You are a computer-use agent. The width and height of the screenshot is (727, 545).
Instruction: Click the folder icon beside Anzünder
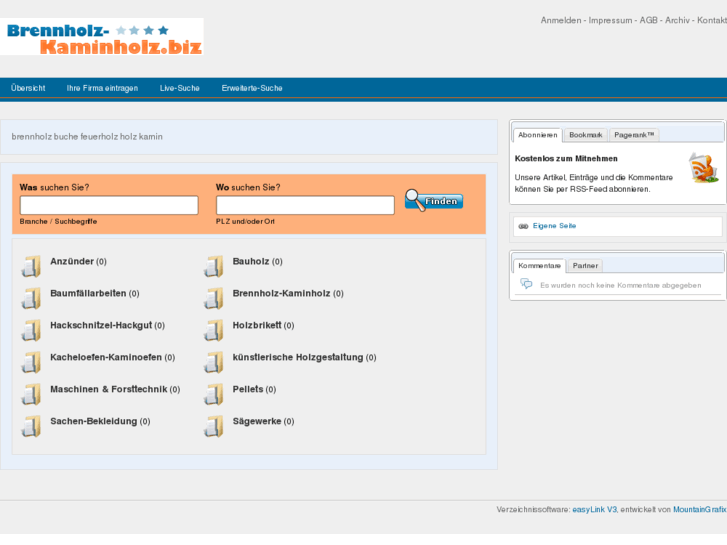(31, 266)
